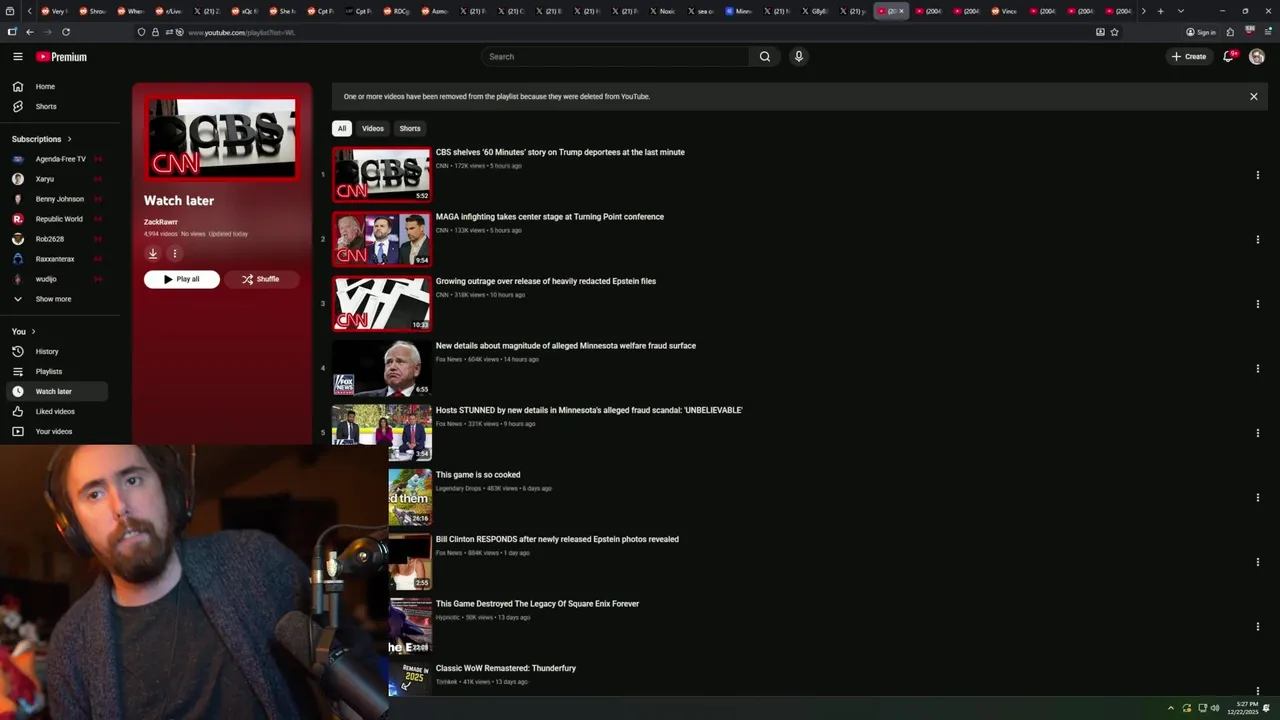Click the browser address bar URL

pos(241,33)
